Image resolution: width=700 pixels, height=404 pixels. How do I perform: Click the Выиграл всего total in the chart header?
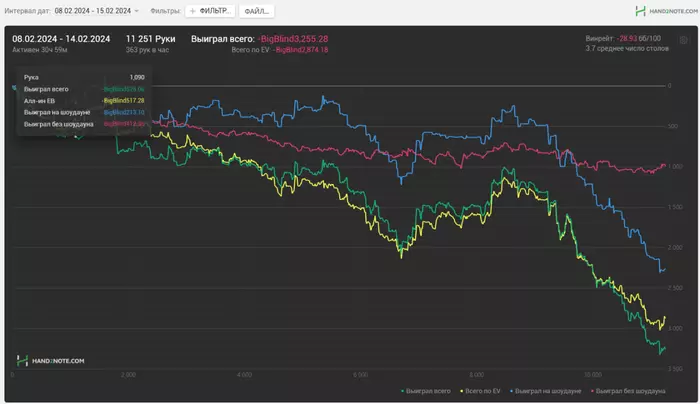click(x=260, y=37)
